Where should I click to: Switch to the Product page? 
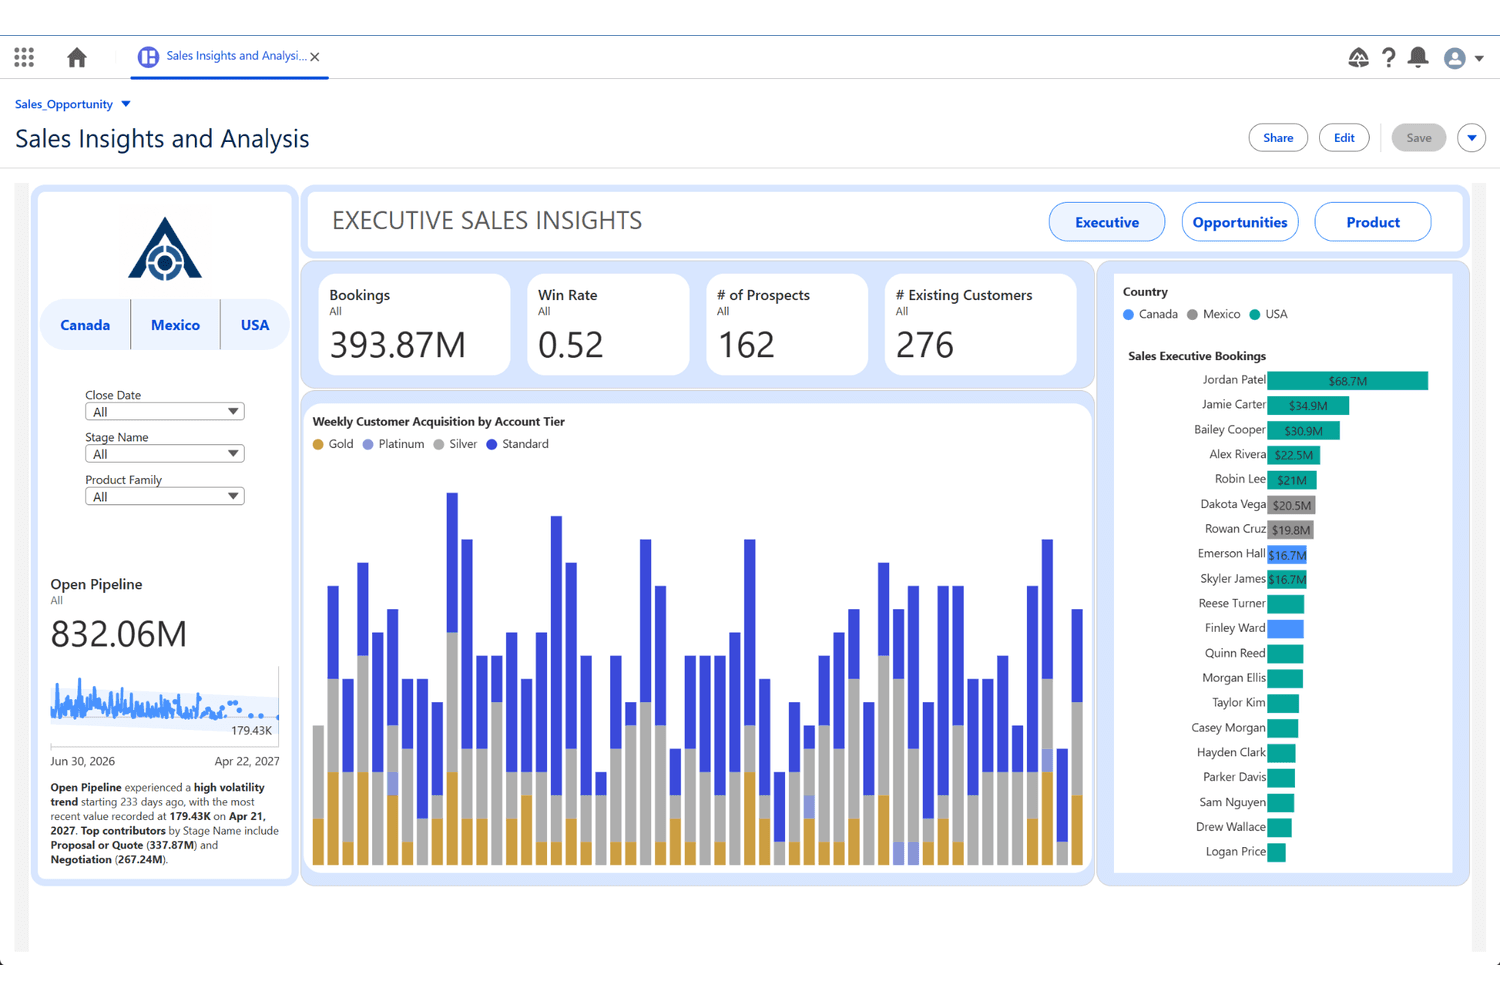pos(1373,222)
